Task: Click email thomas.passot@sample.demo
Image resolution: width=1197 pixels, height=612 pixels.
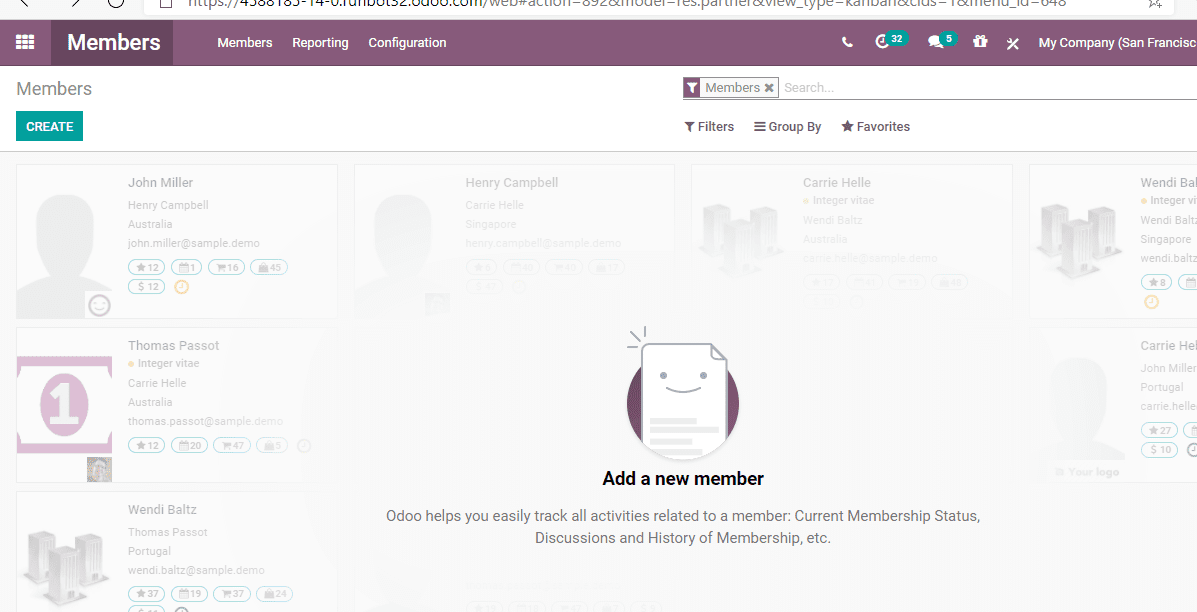Action: click(205, 421)
